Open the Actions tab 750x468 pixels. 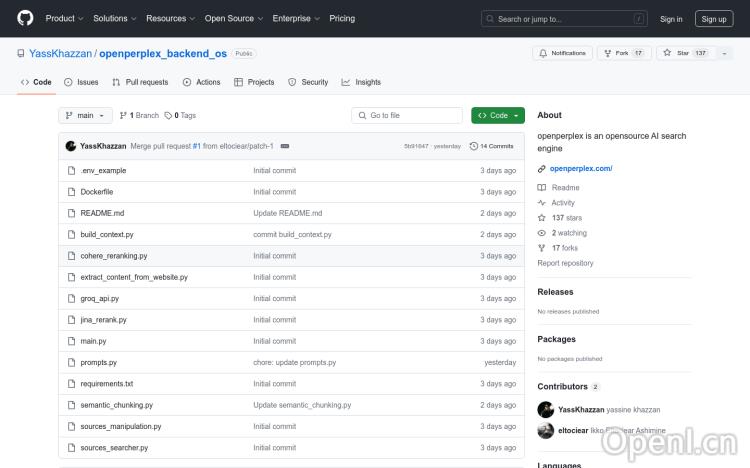pos(201,82)
